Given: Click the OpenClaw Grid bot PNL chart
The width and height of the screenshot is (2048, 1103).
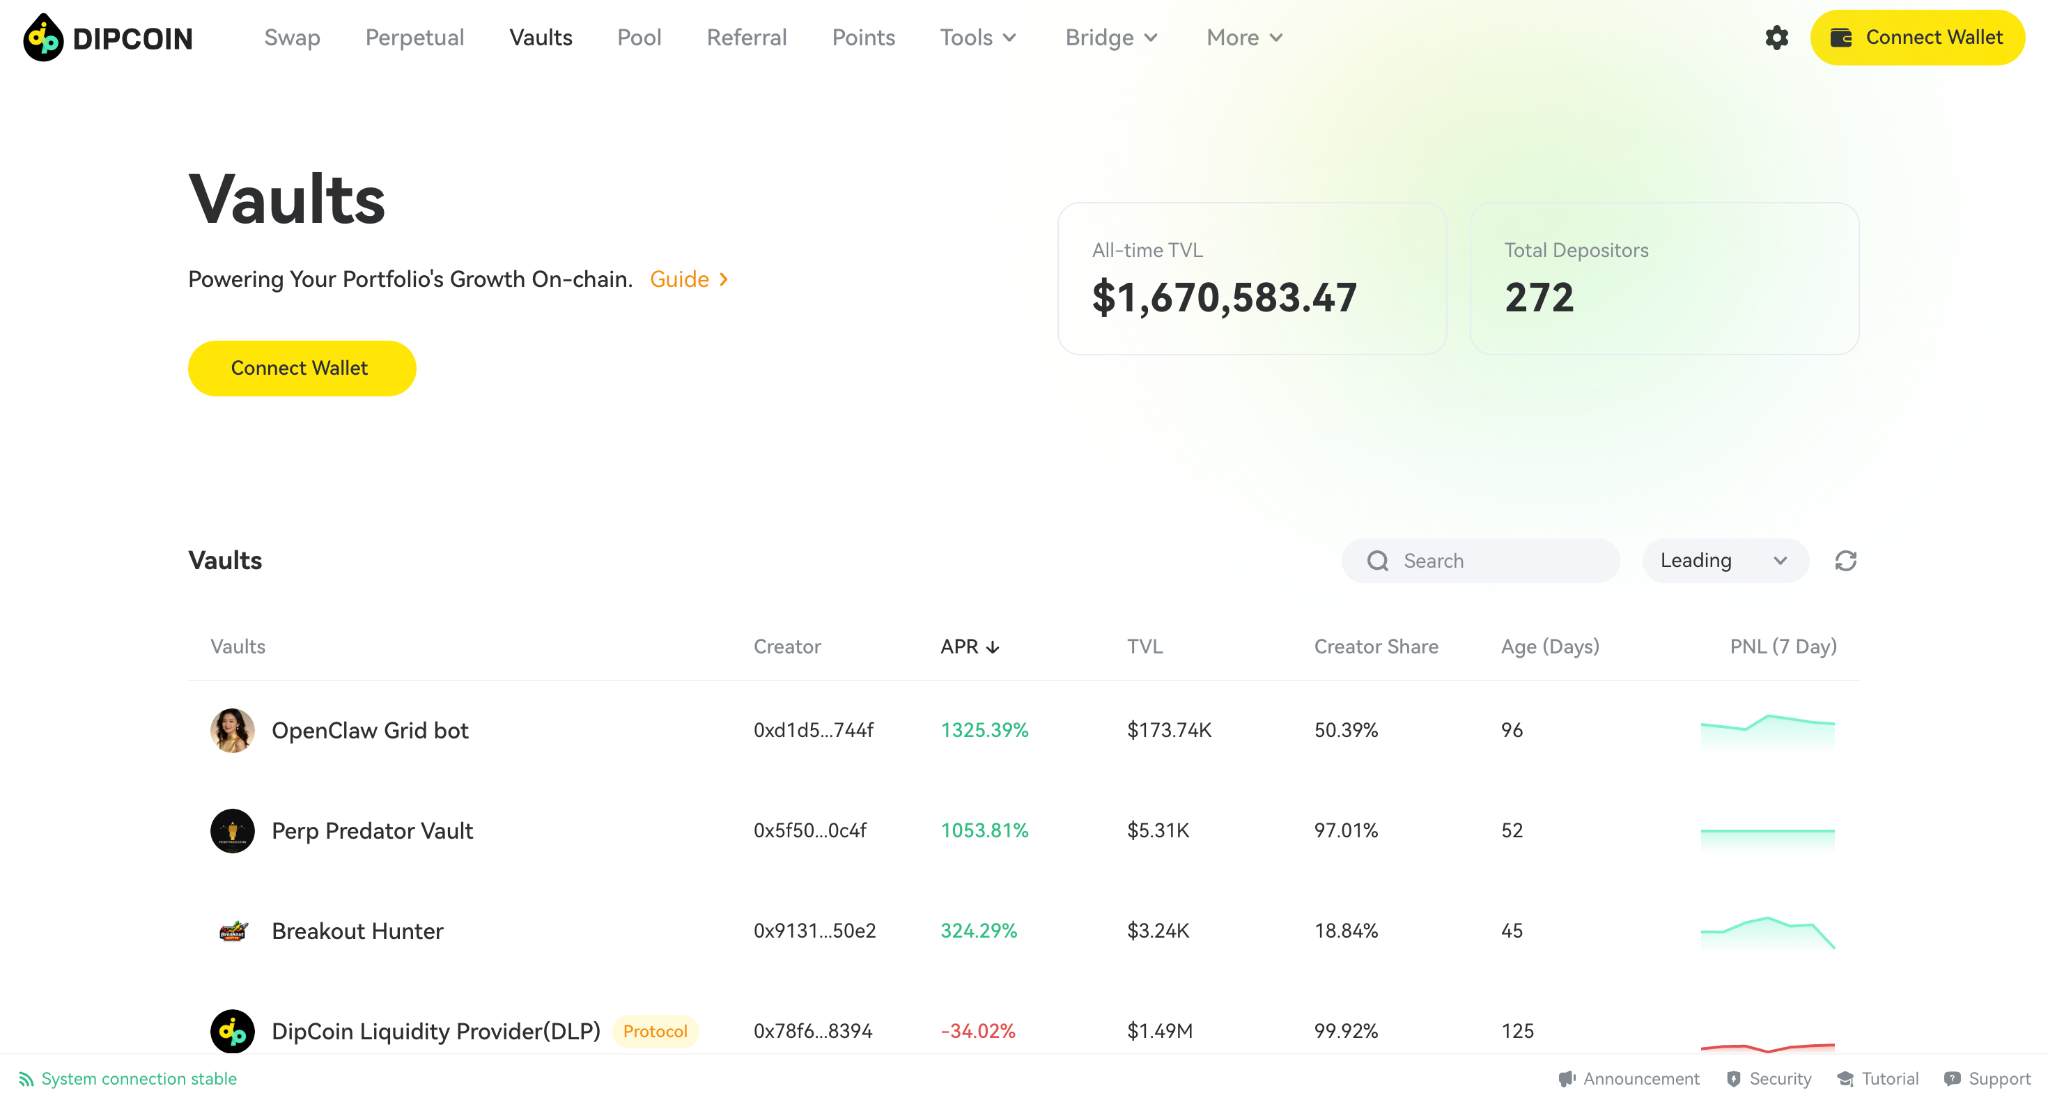Looking at the screenshot, I should click(x=1768, y=731).
